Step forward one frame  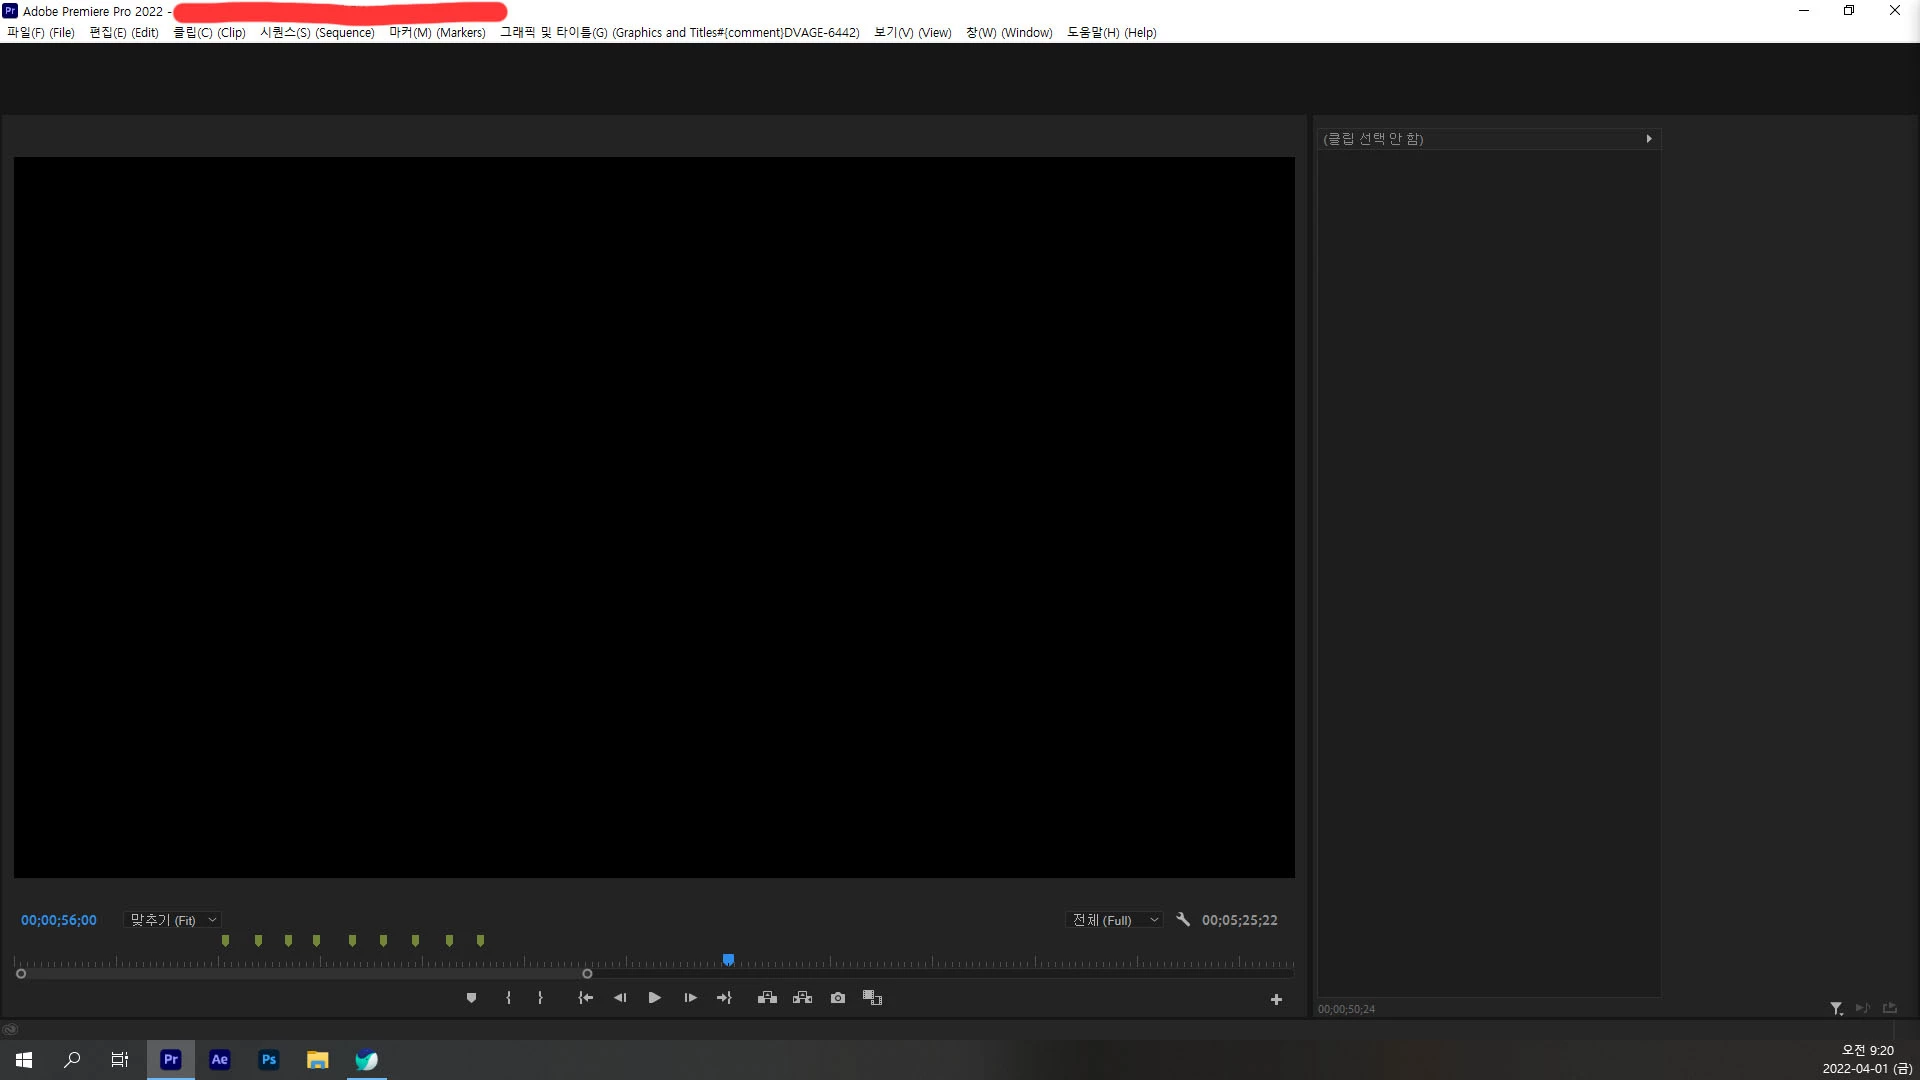pyautogui.click(x=690, y=998)
